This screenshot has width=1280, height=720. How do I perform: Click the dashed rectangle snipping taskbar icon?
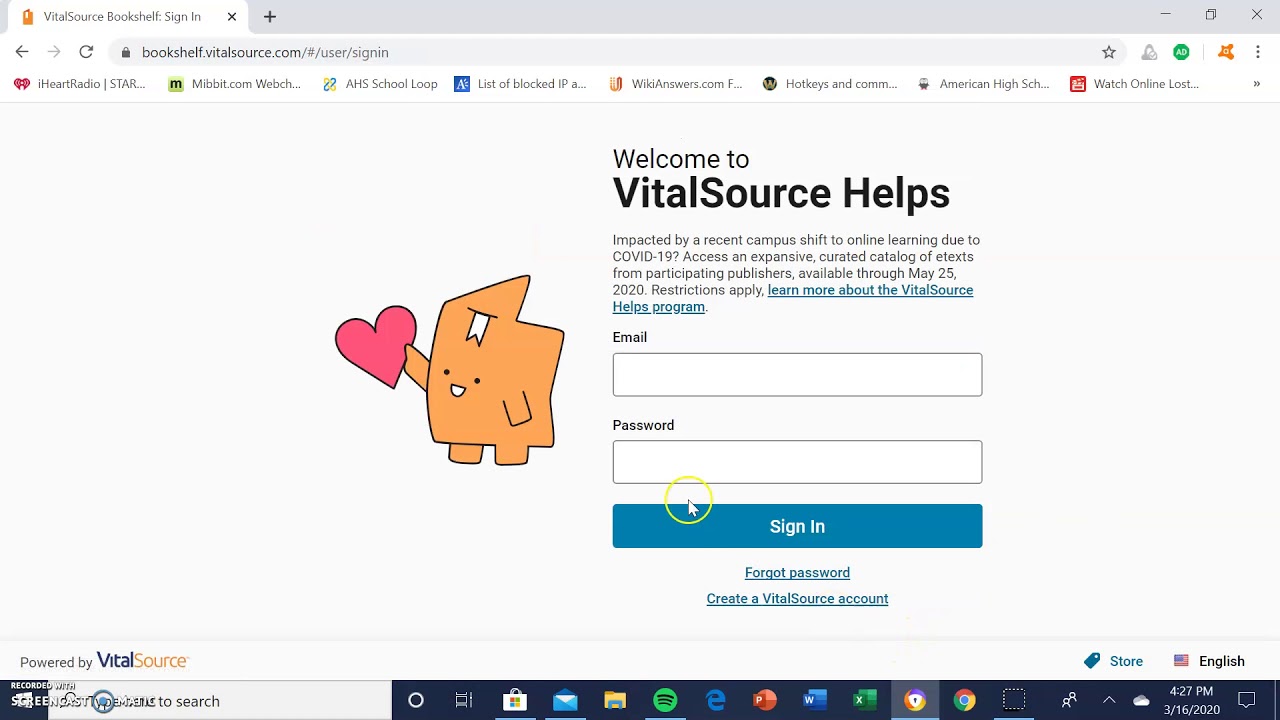[1014, 701]
